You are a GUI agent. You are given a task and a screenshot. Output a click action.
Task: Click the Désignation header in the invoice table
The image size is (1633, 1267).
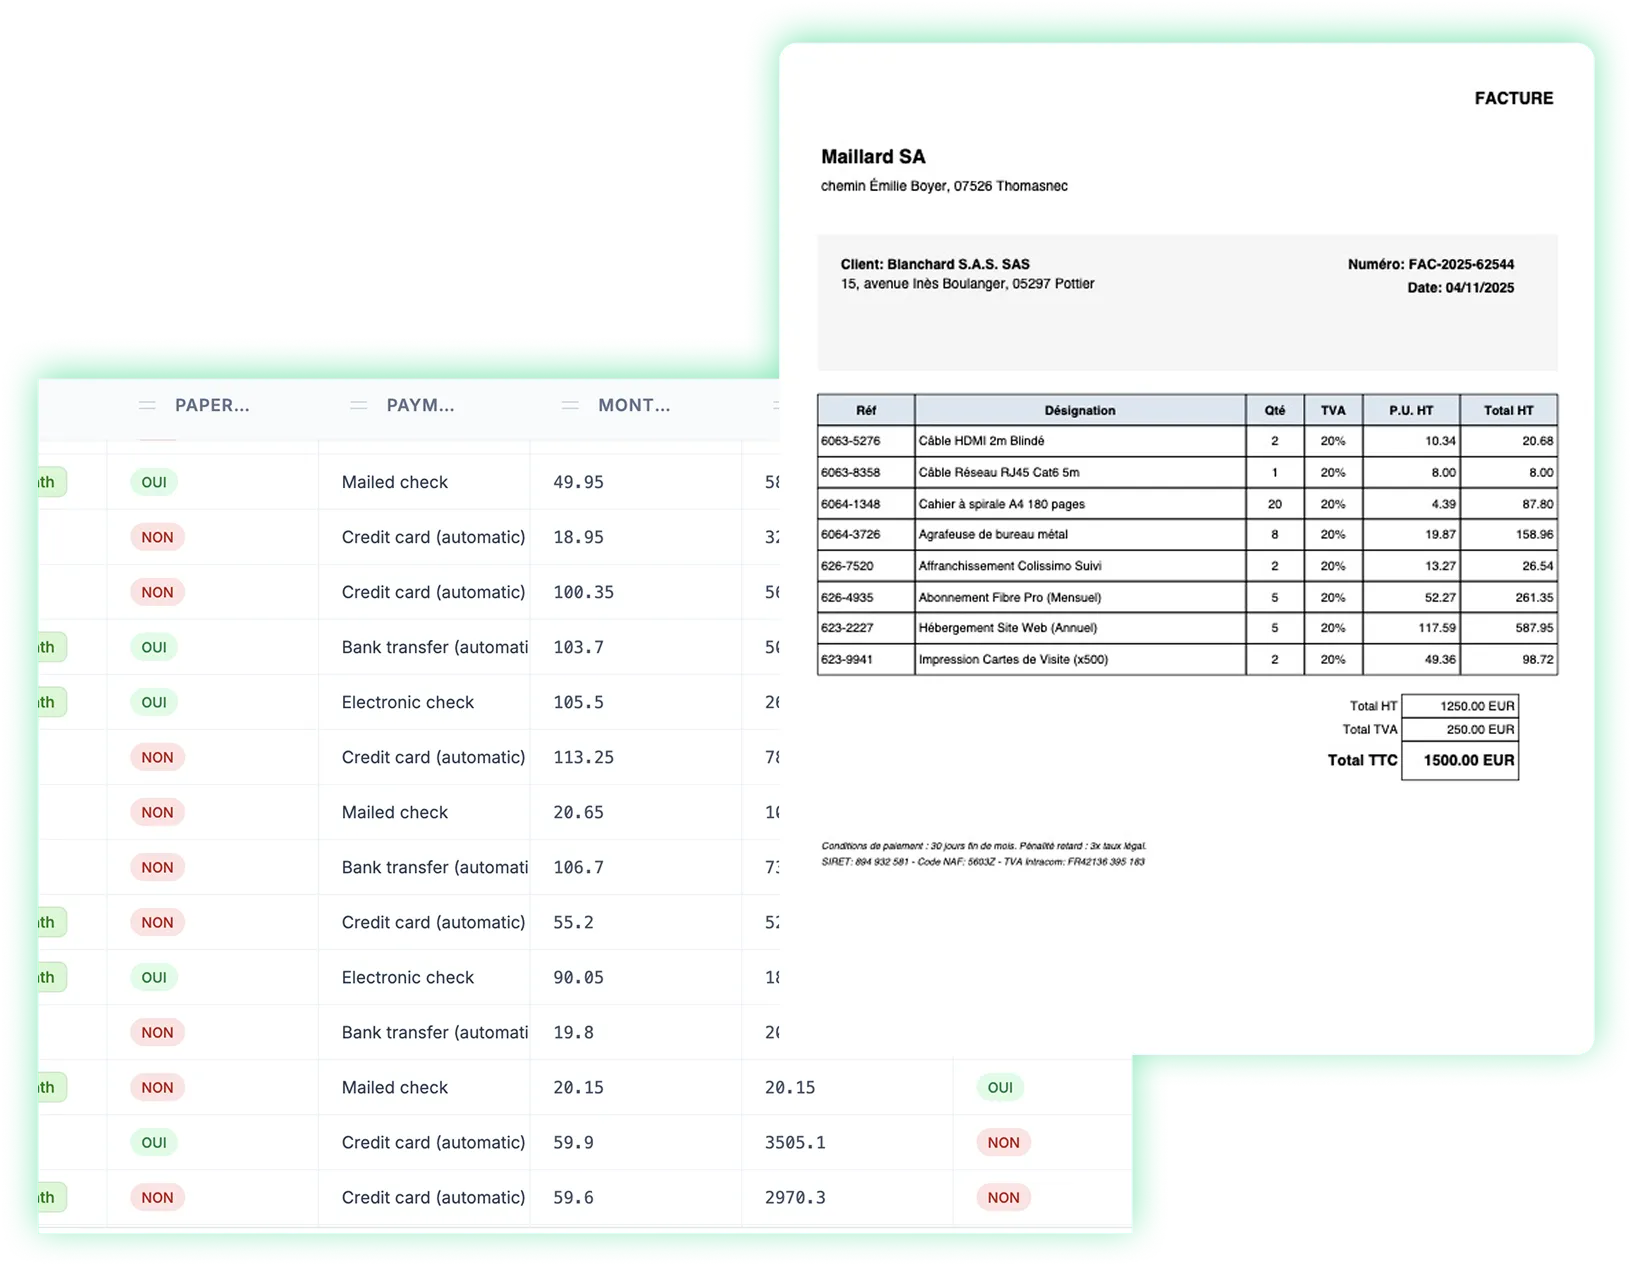tap(1079, 410)
